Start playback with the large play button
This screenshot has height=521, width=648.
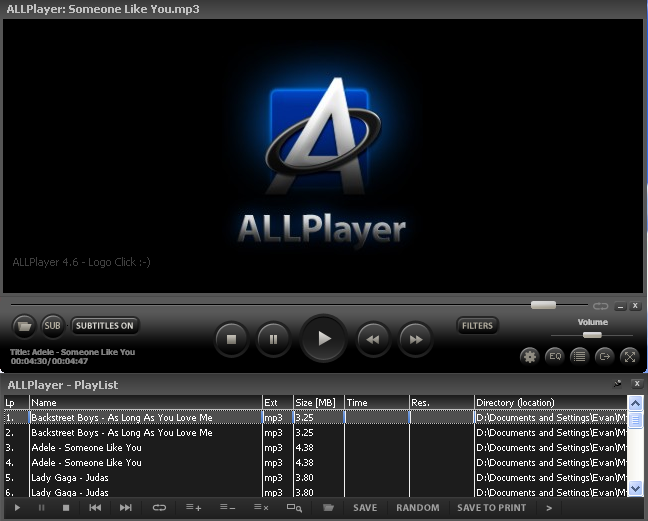[x=323, y=339]
